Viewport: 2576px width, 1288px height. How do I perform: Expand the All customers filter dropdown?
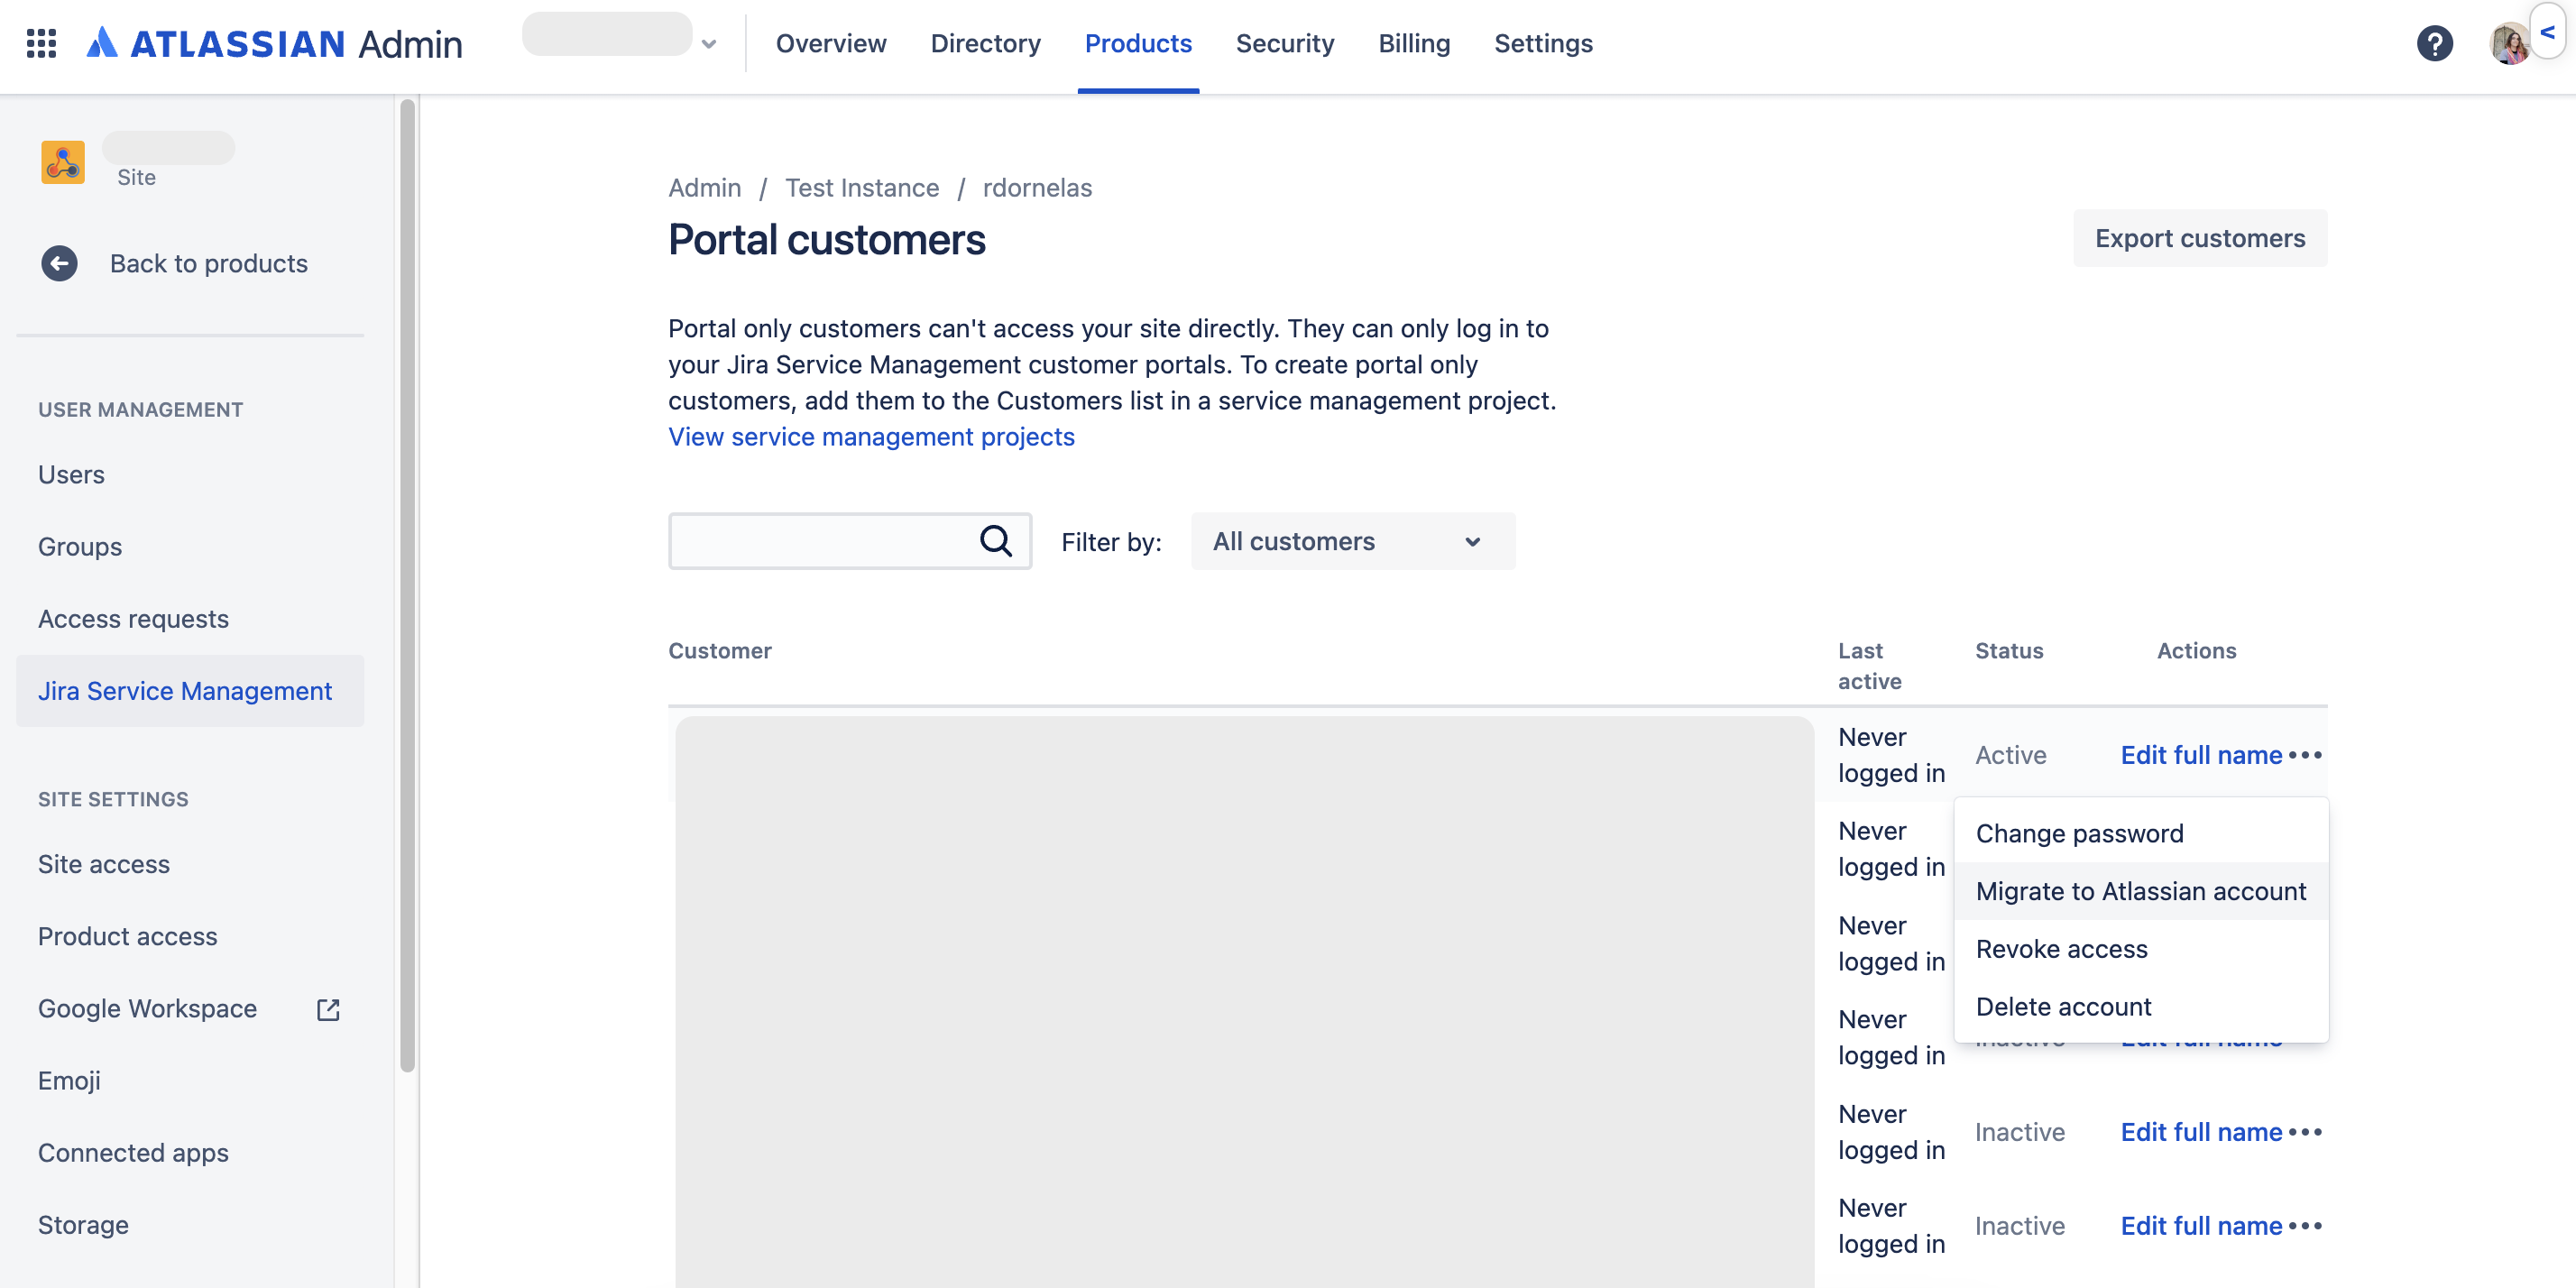(1352, 541)
